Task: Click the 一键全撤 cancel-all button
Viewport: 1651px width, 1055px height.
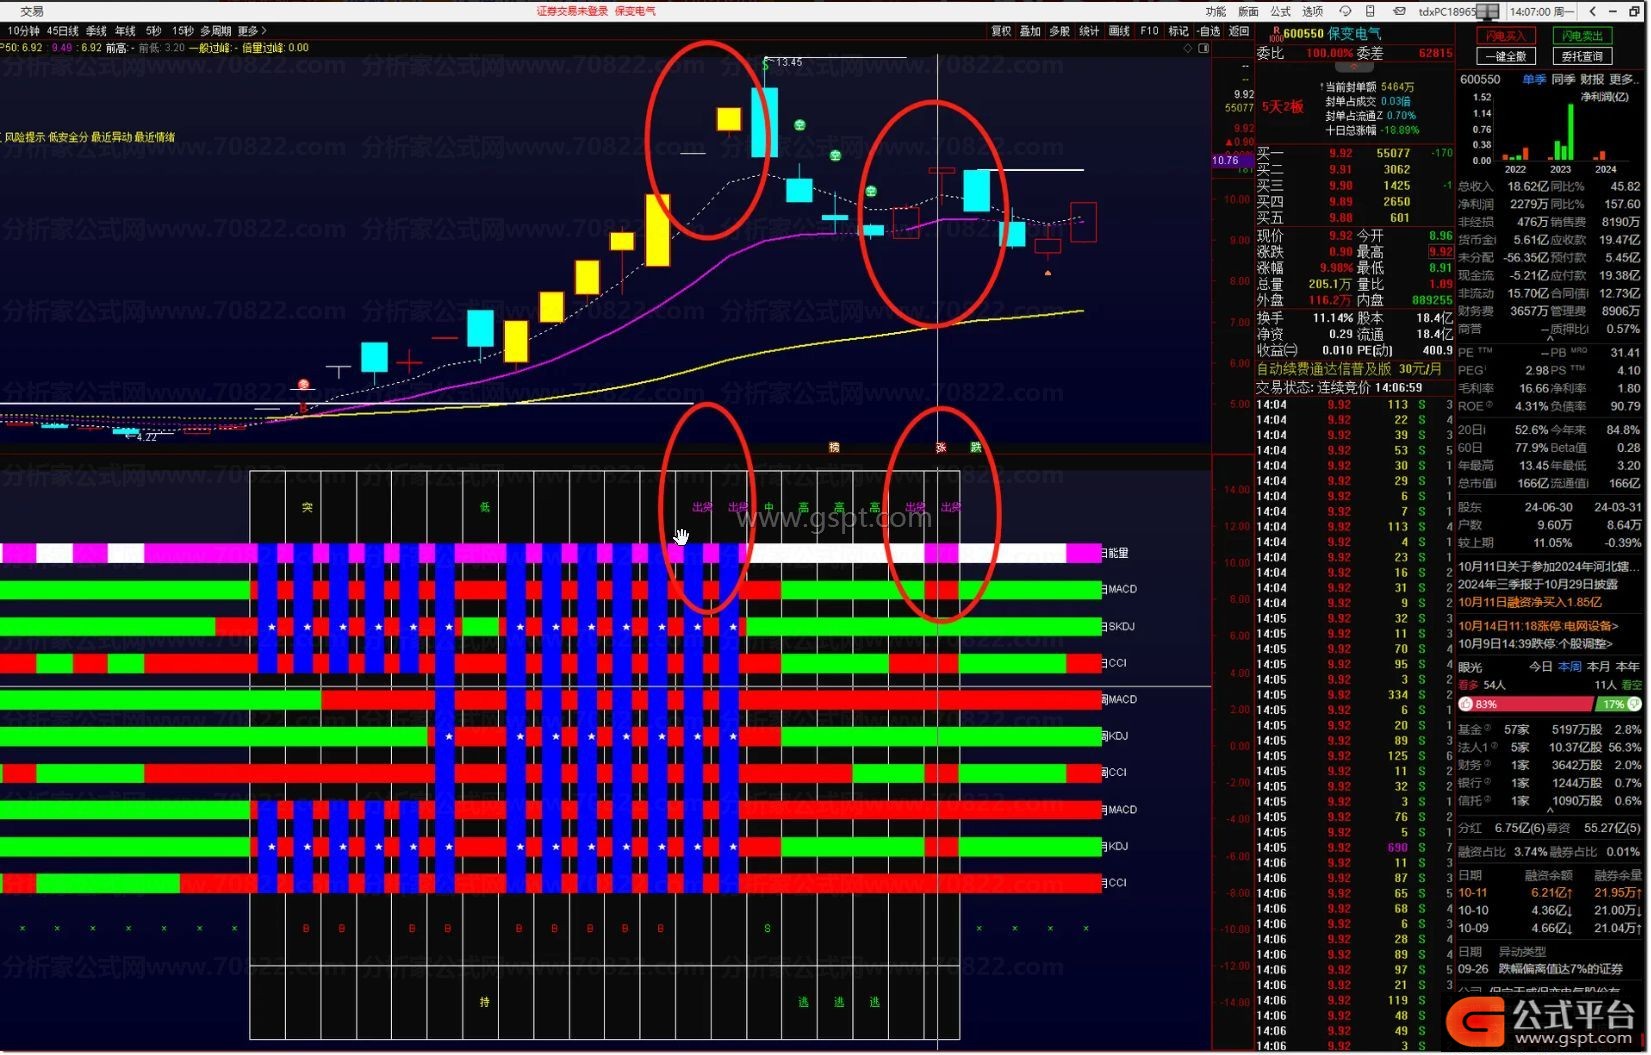Action: coord(1506,57)
